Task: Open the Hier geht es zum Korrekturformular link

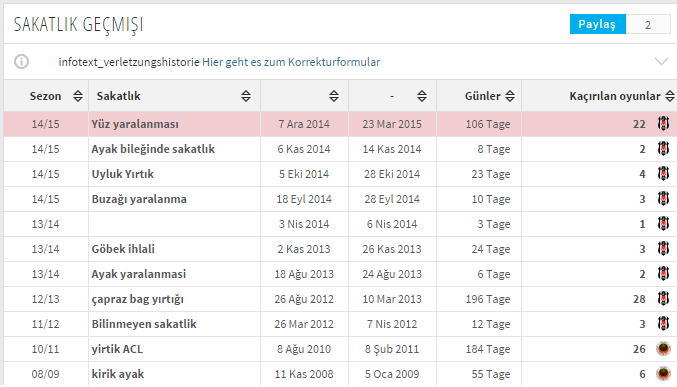Action: (x=291, y=62)
